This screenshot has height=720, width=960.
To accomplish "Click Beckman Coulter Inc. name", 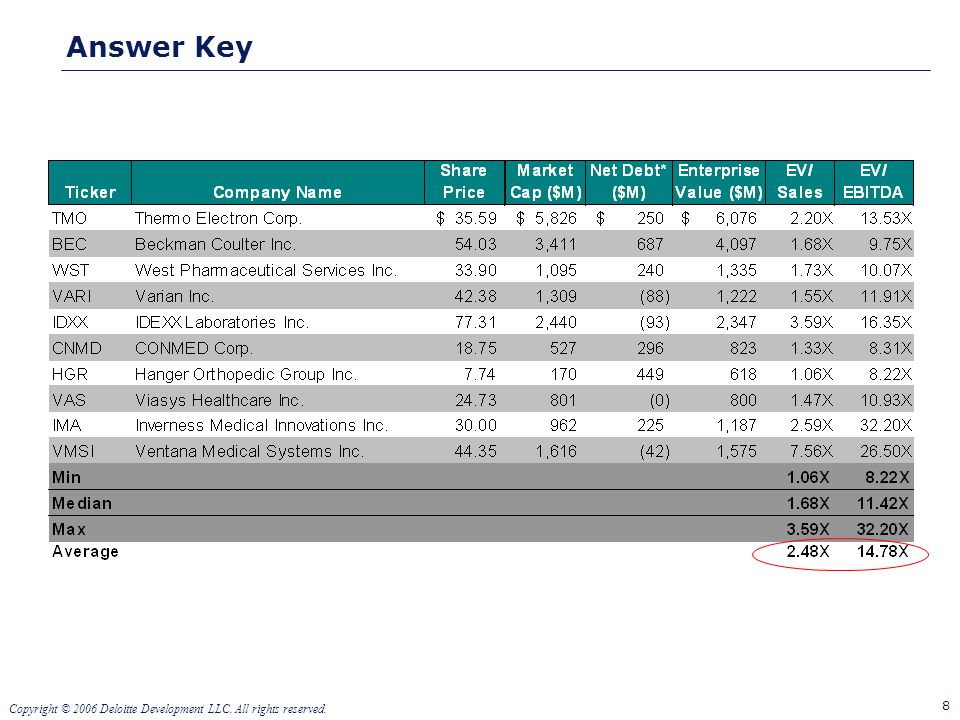I will tap(216, 244).
